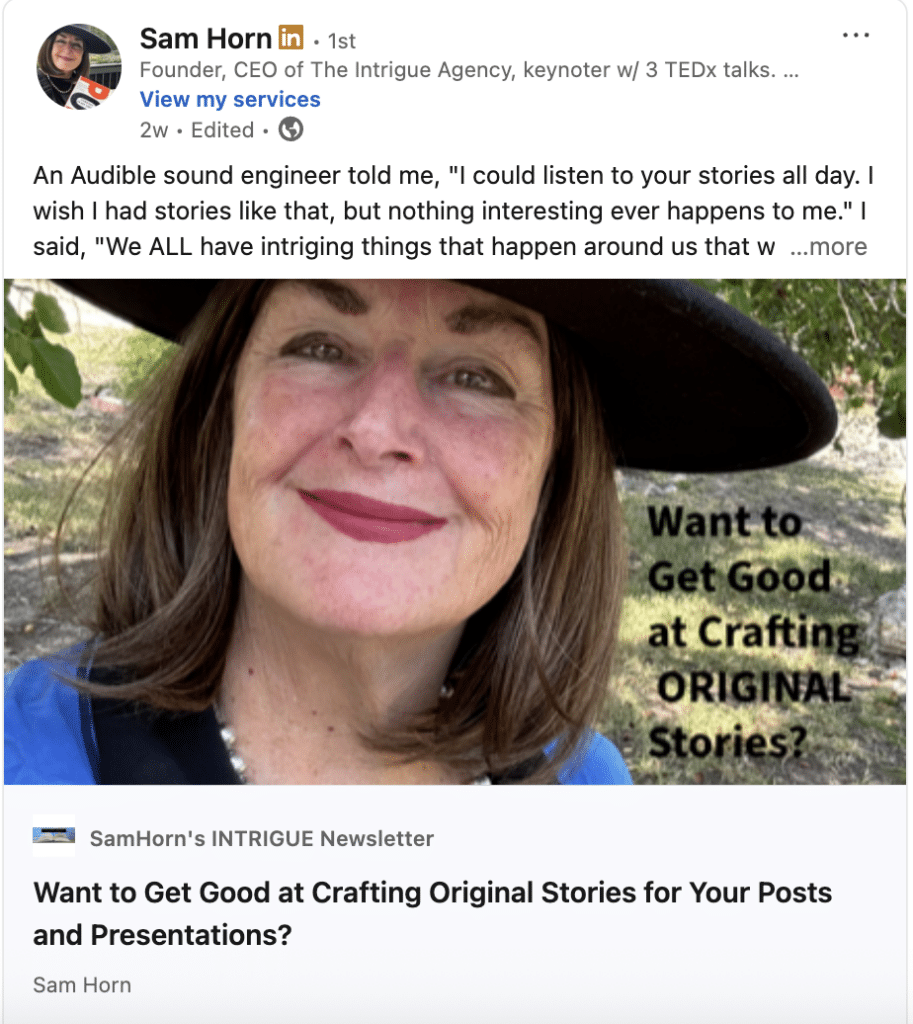Expand post text with …more

pyautogui.click(x=828, y=247)
